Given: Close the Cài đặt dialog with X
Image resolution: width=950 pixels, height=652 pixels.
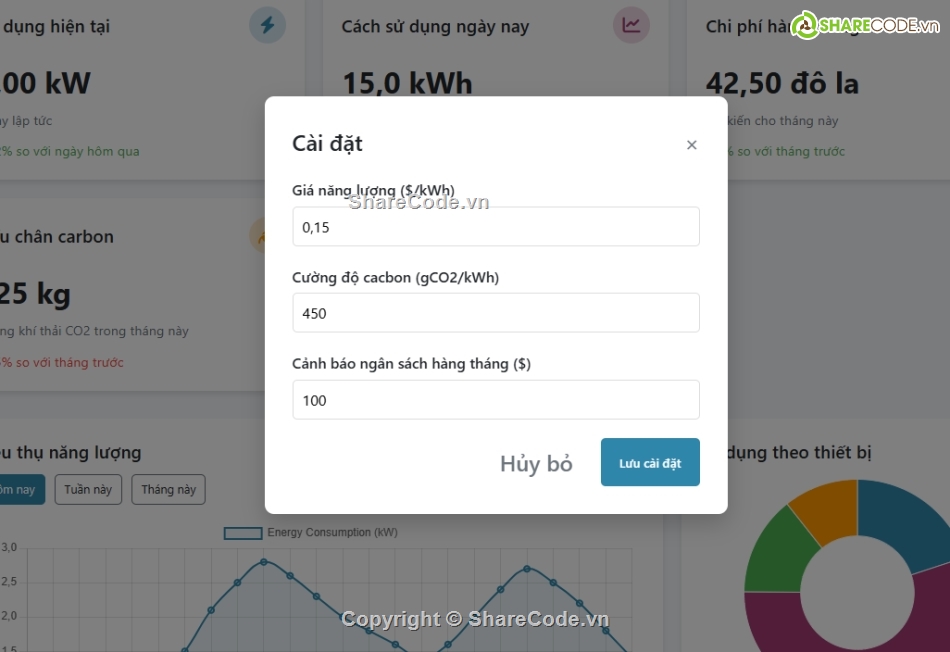Looking at the screenshot, I should tap(691, 145).
